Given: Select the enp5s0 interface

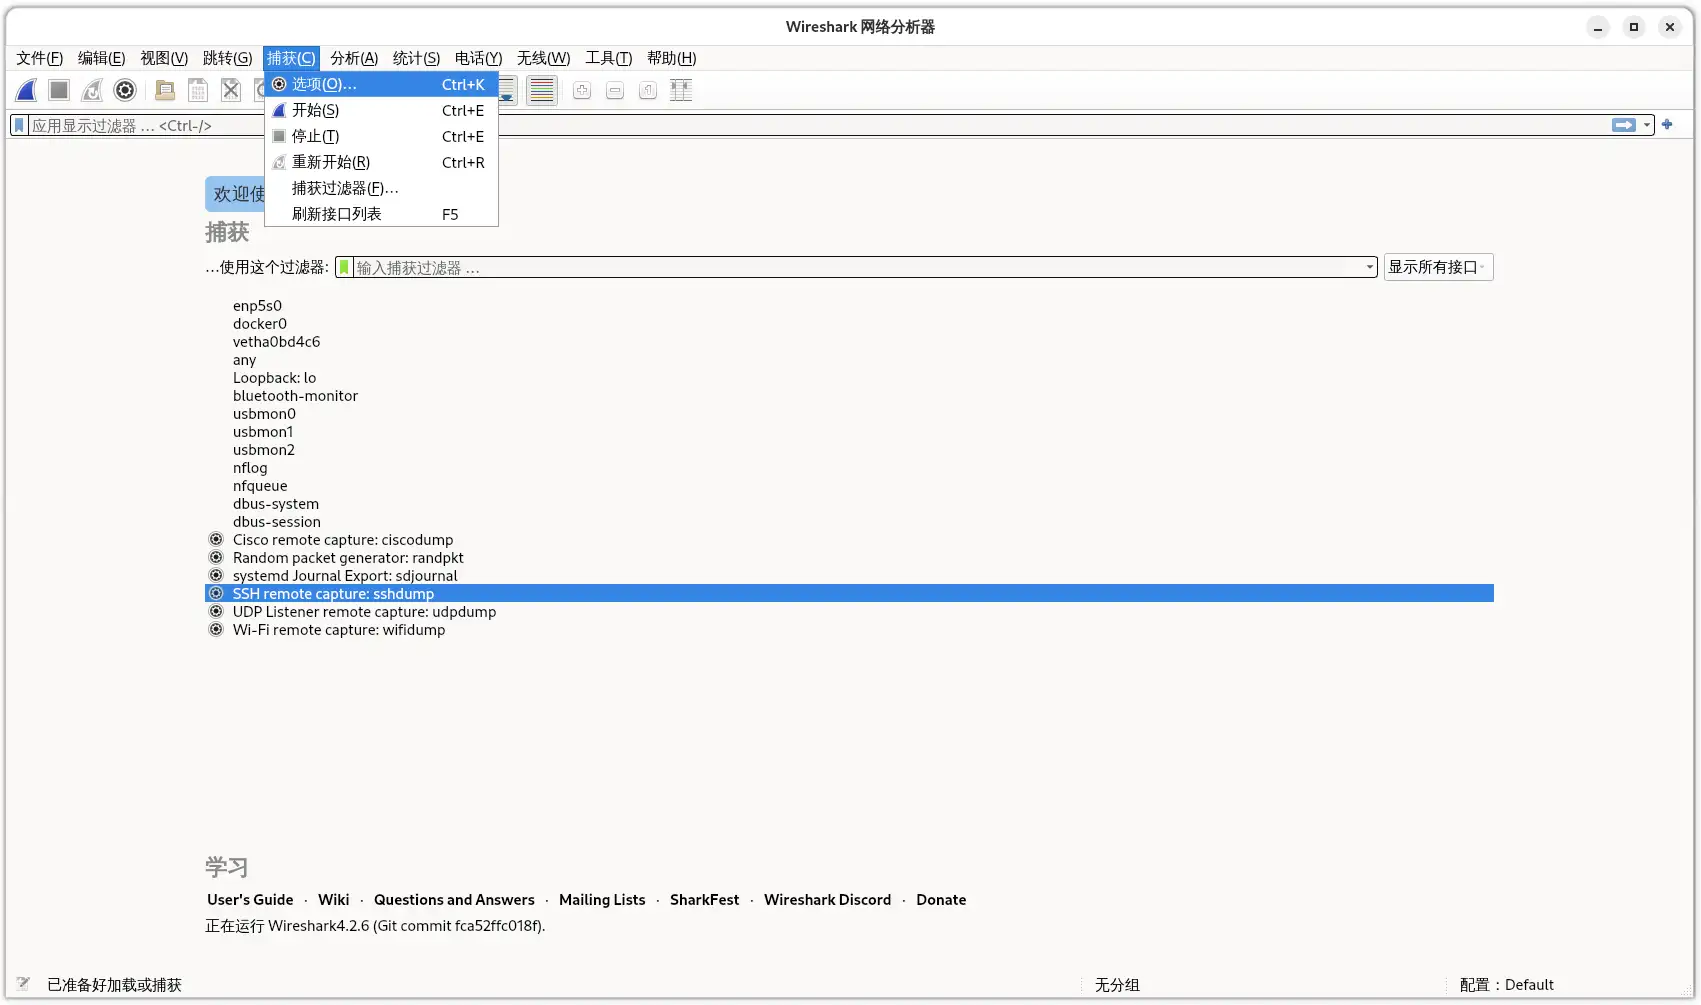Looking at the screenshot, I should 849,306.
